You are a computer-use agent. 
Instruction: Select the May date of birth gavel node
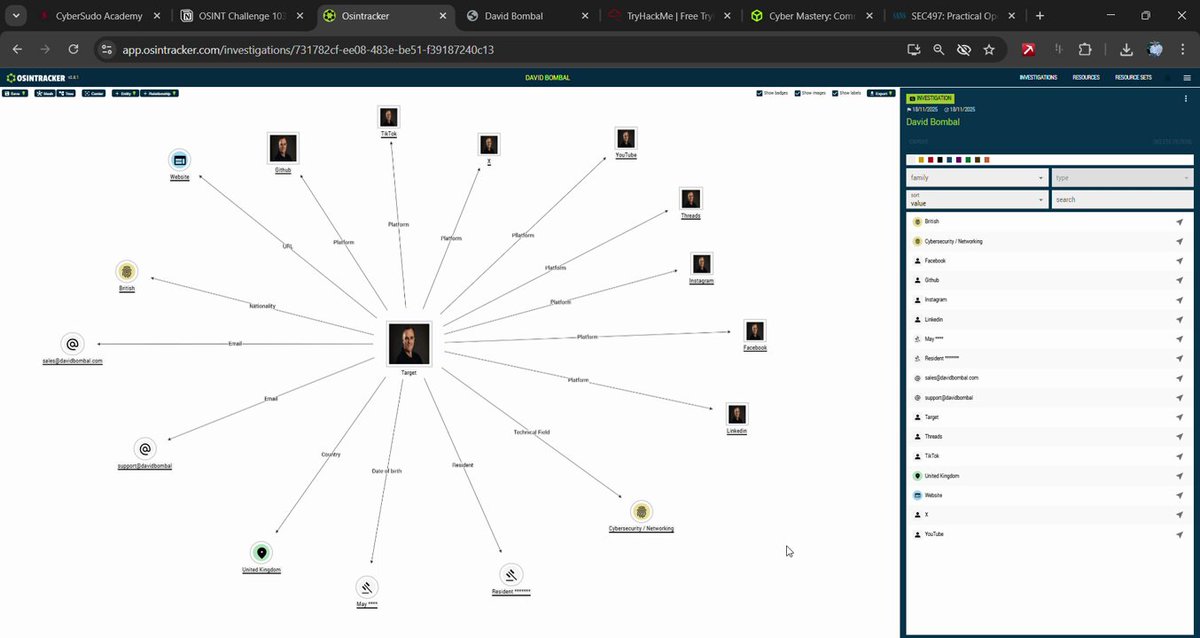pos(366,588)
